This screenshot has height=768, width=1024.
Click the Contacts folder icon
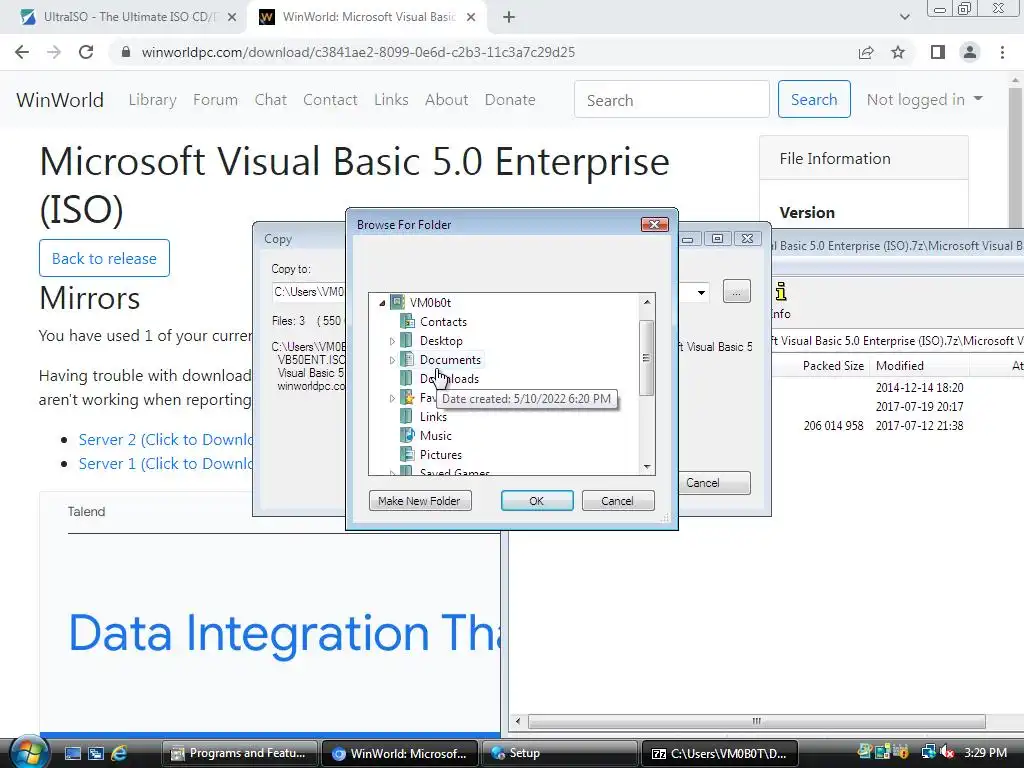(x=407, y=321)
